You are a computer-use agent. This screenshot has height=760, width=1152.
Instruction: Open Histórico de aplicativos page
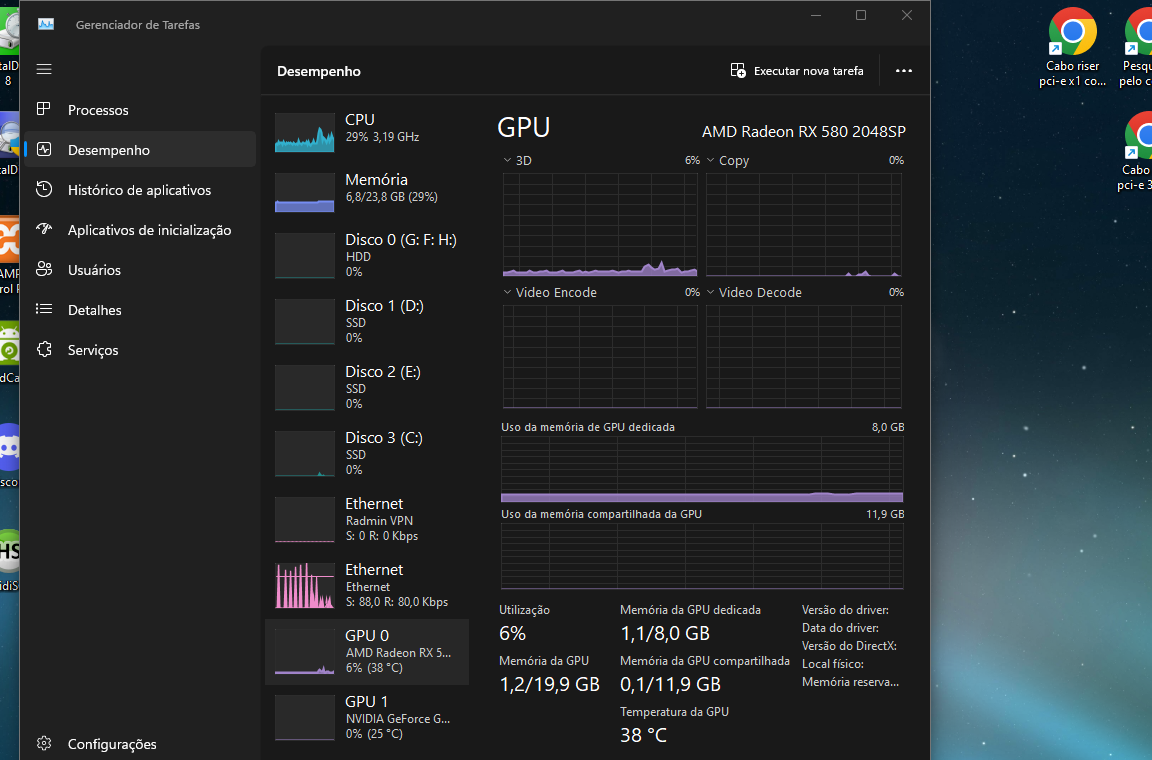pyautogui.click(x=140, y=190)
